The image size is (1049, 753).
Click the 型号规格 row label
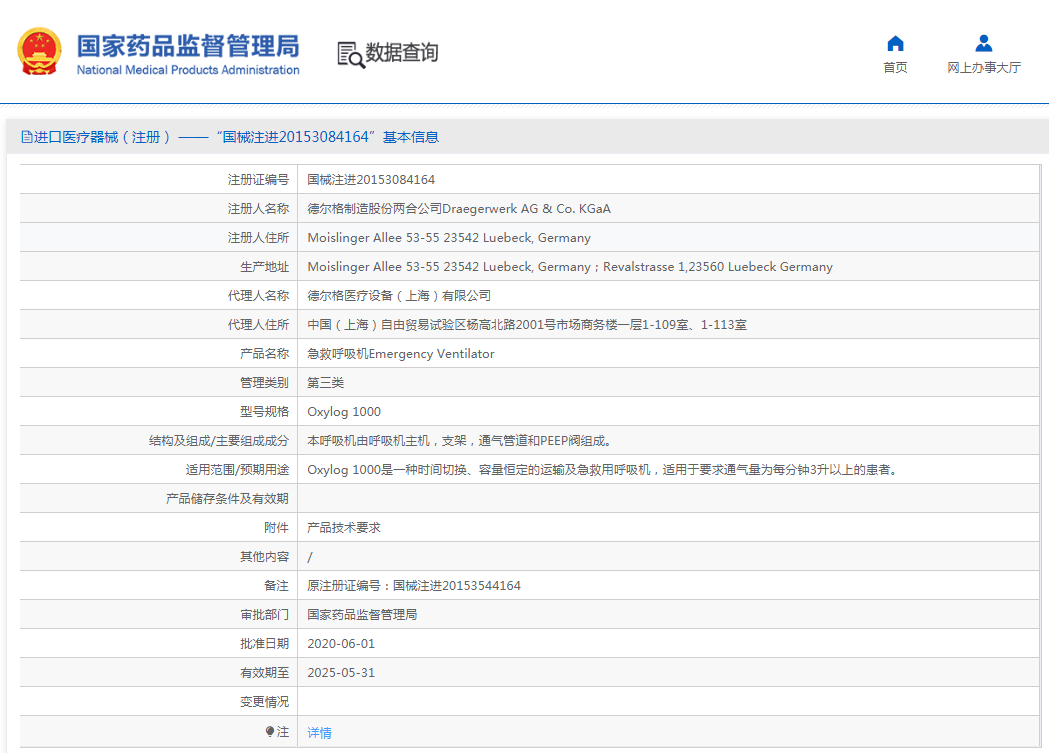point(264,412)
